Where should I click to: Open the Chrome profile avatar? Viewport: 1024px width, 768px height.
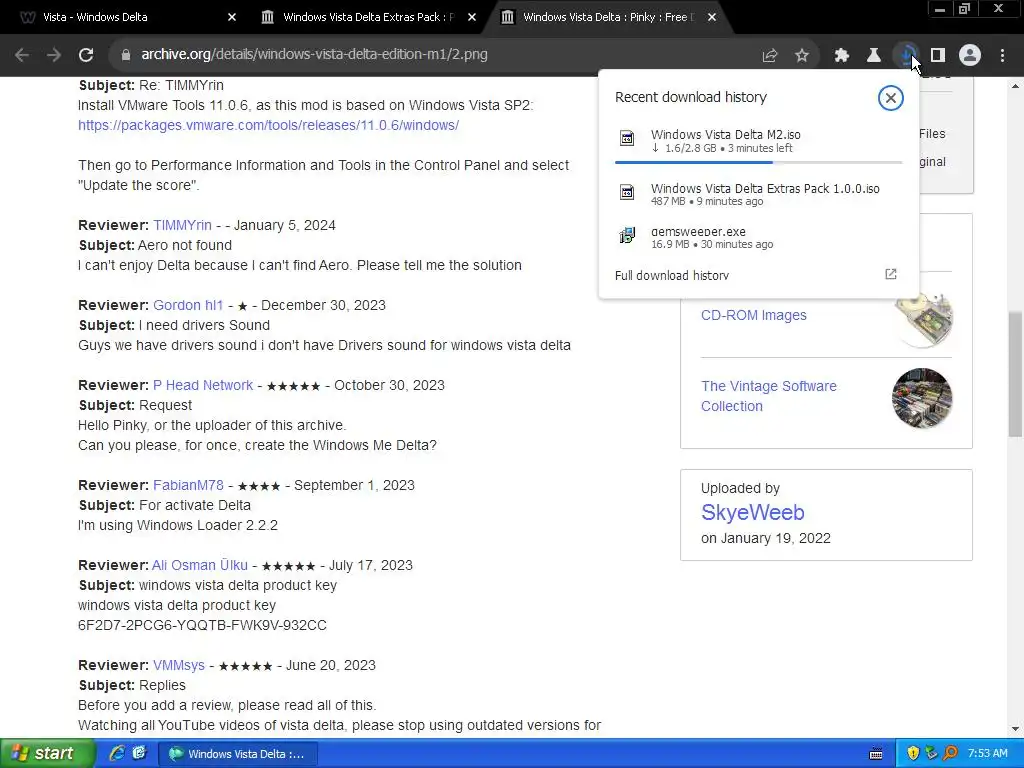[x=970, y=56]
